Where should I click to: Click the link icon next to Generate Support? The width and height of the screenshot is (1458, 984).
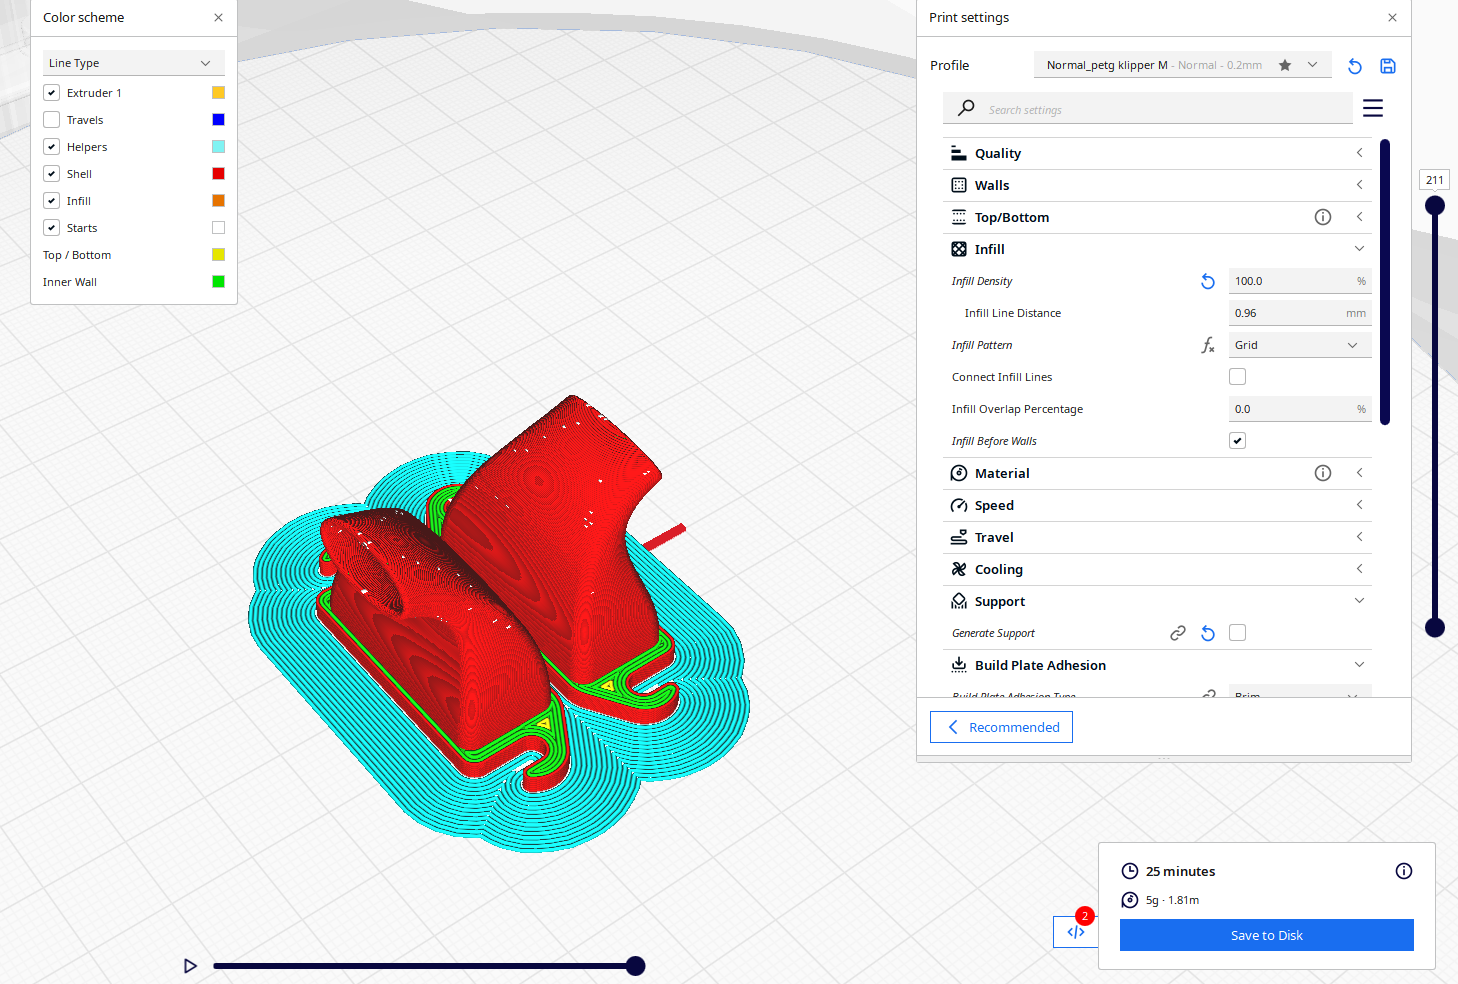coord(1178,632)
